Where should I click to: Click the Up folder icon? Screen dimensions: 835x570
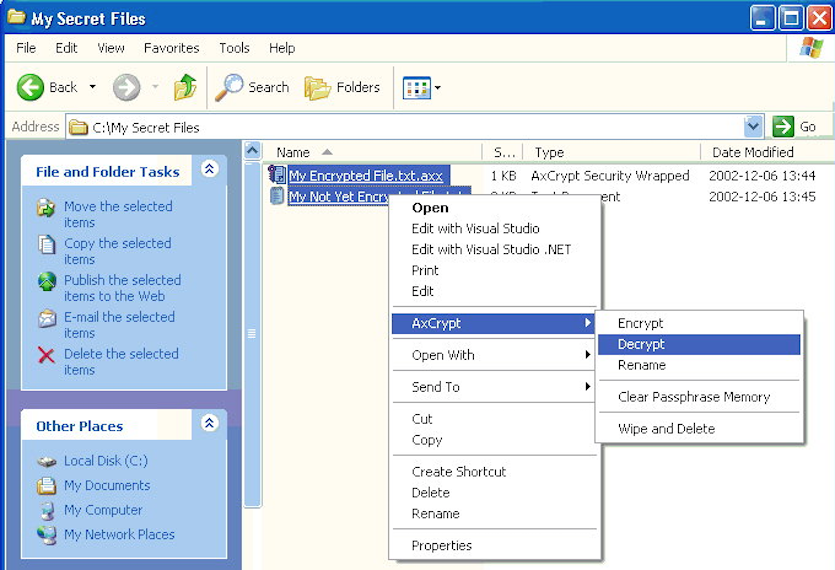185,87
